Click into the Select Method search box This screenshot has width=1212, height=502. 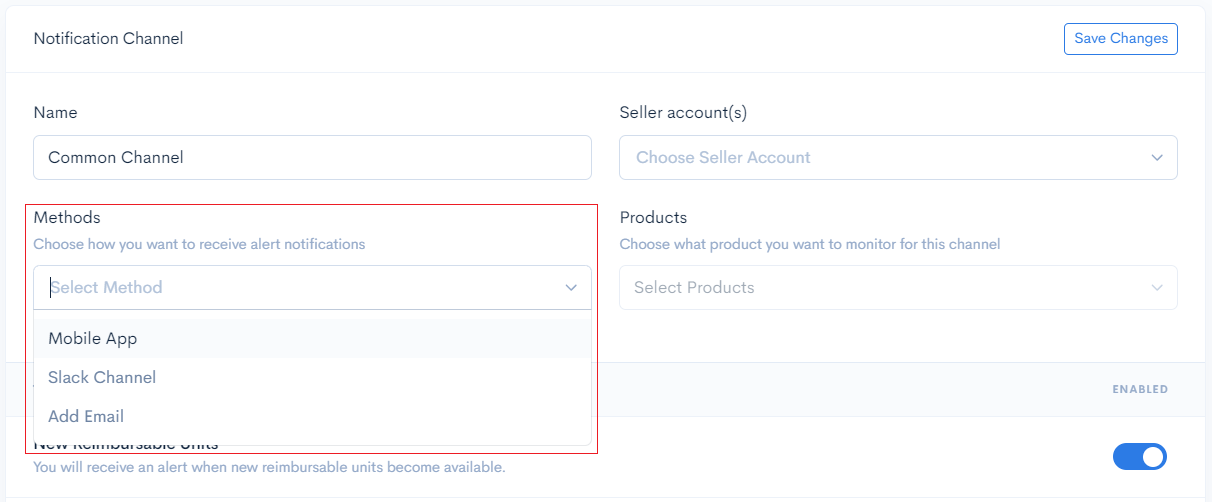point(300,288)
